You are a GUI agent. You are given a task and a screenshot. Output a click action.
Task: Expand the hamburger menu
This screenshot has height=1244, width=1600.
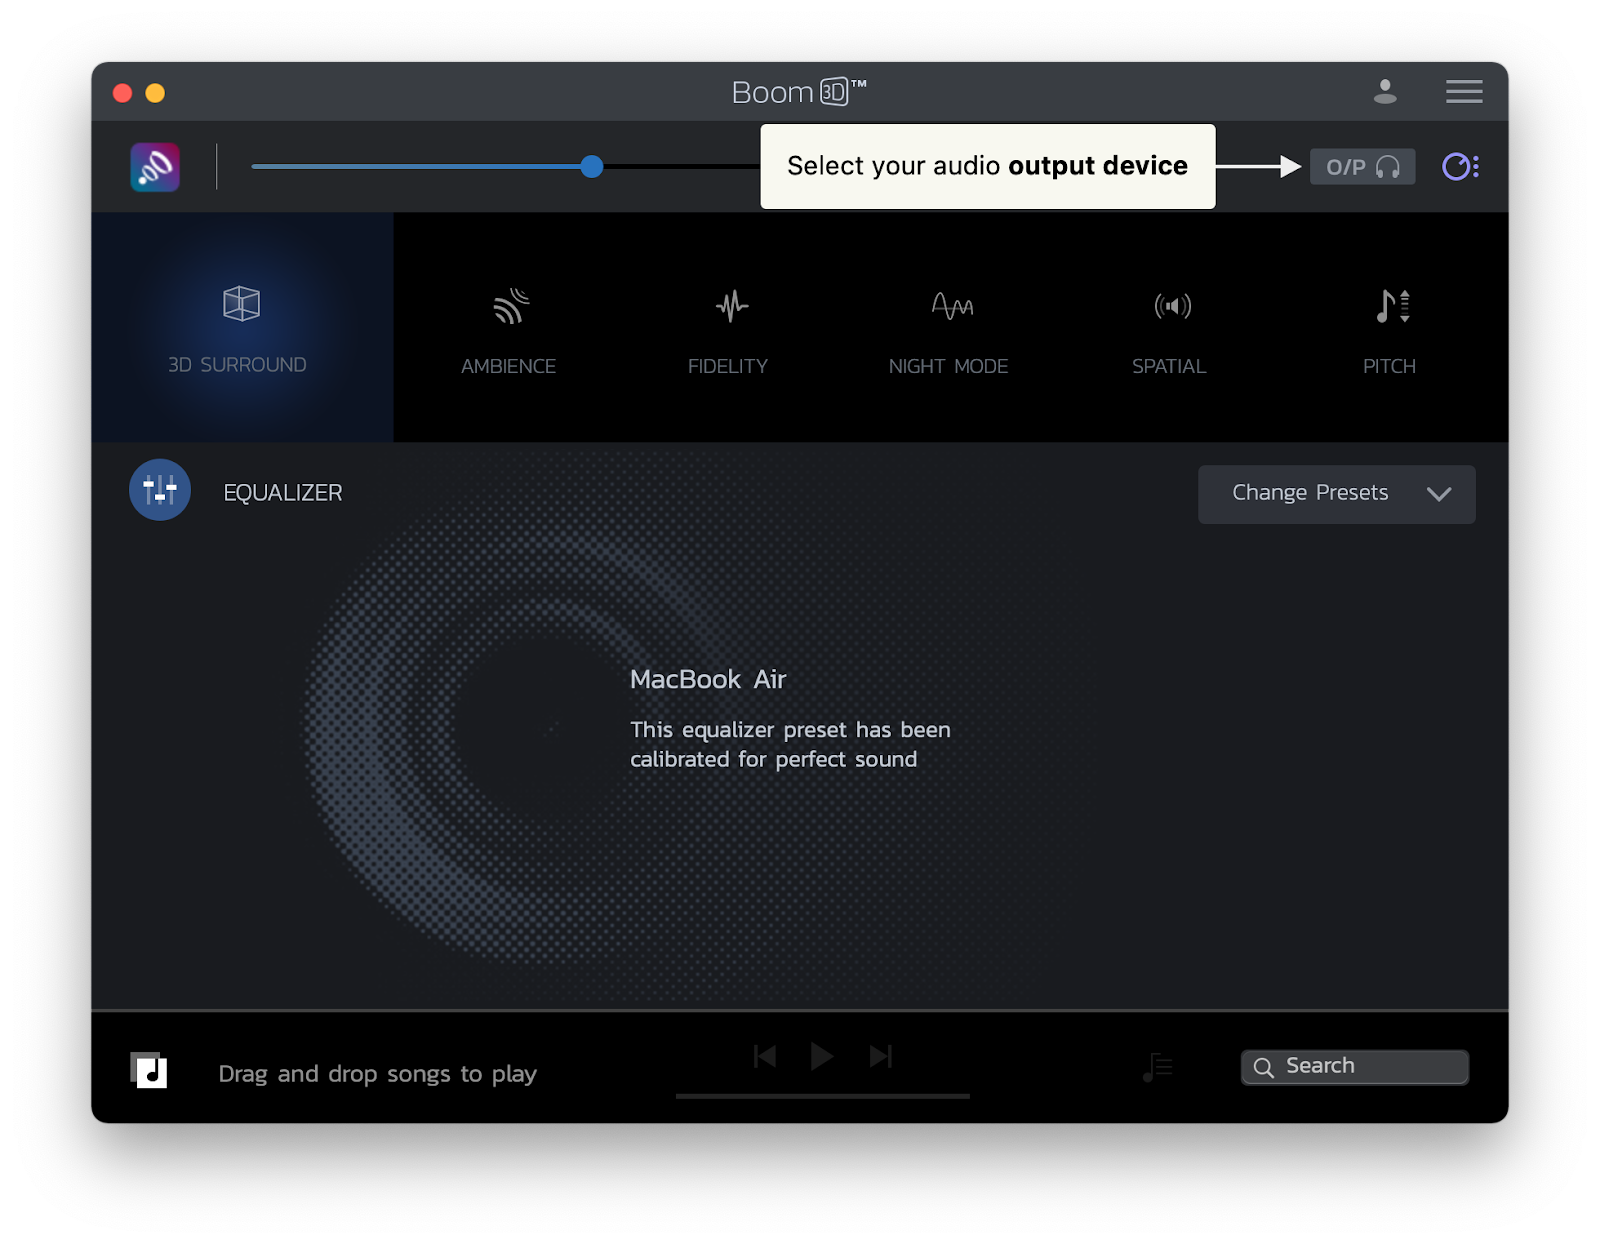click(x=1463, y=92)
